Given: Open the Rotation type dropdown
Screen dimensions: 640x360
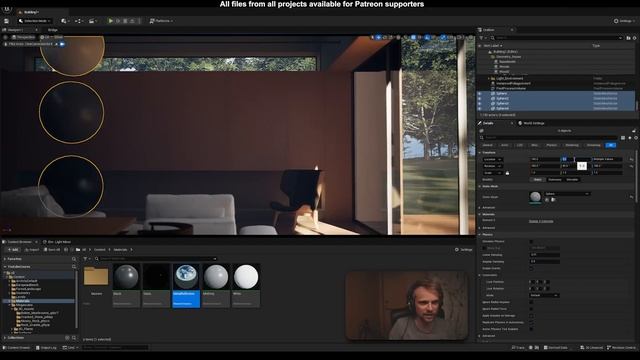Looking at the screenshot, I should [x=492, y=166].
